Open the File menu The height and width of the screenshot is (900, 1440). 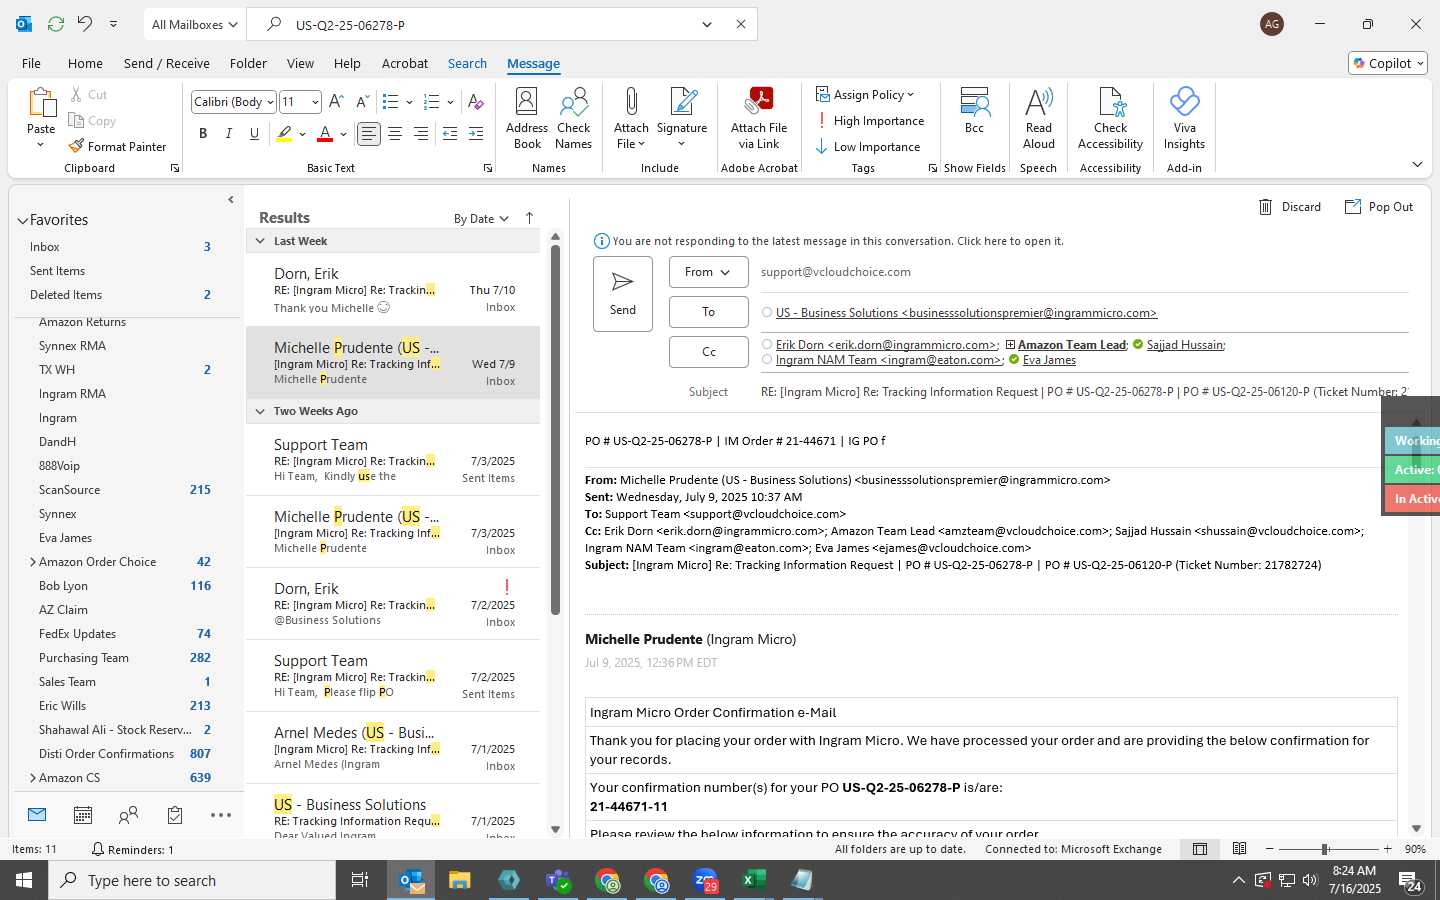[31, 63]
